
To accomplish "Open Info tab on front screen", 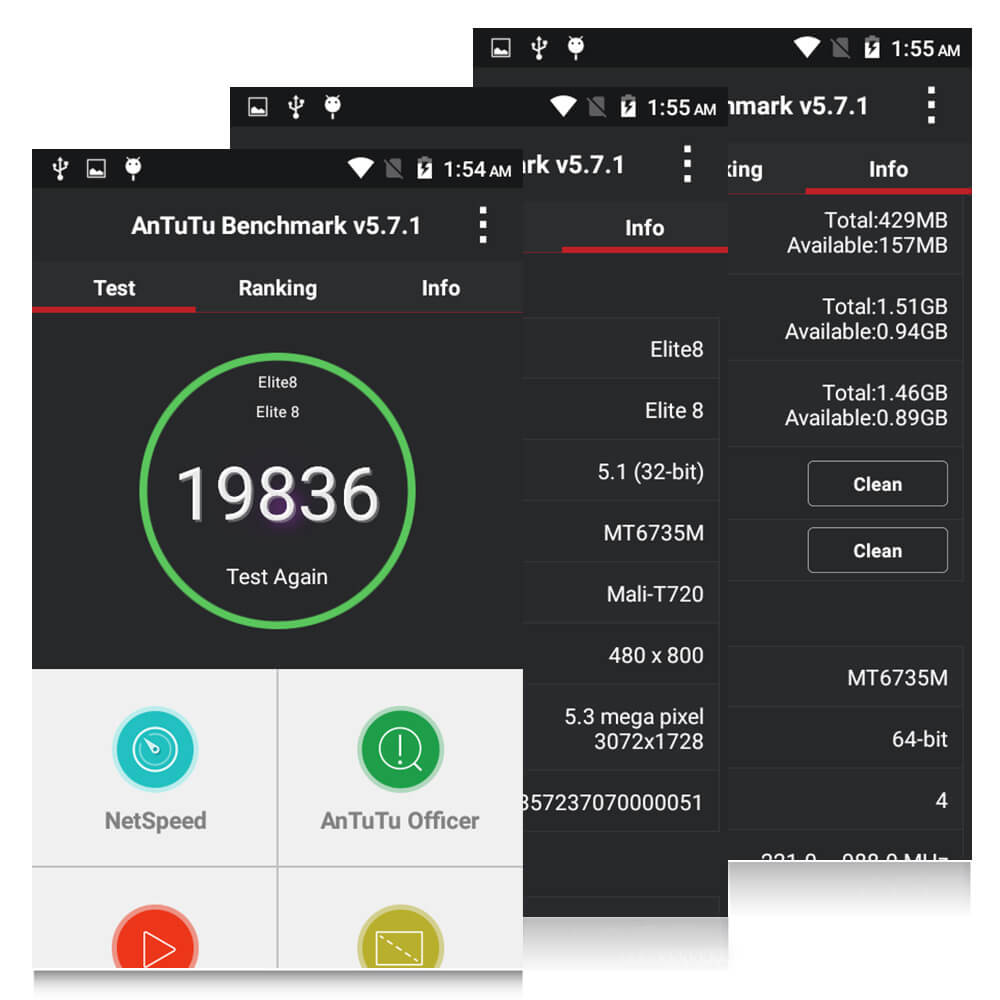I will (x=441, y=288).
